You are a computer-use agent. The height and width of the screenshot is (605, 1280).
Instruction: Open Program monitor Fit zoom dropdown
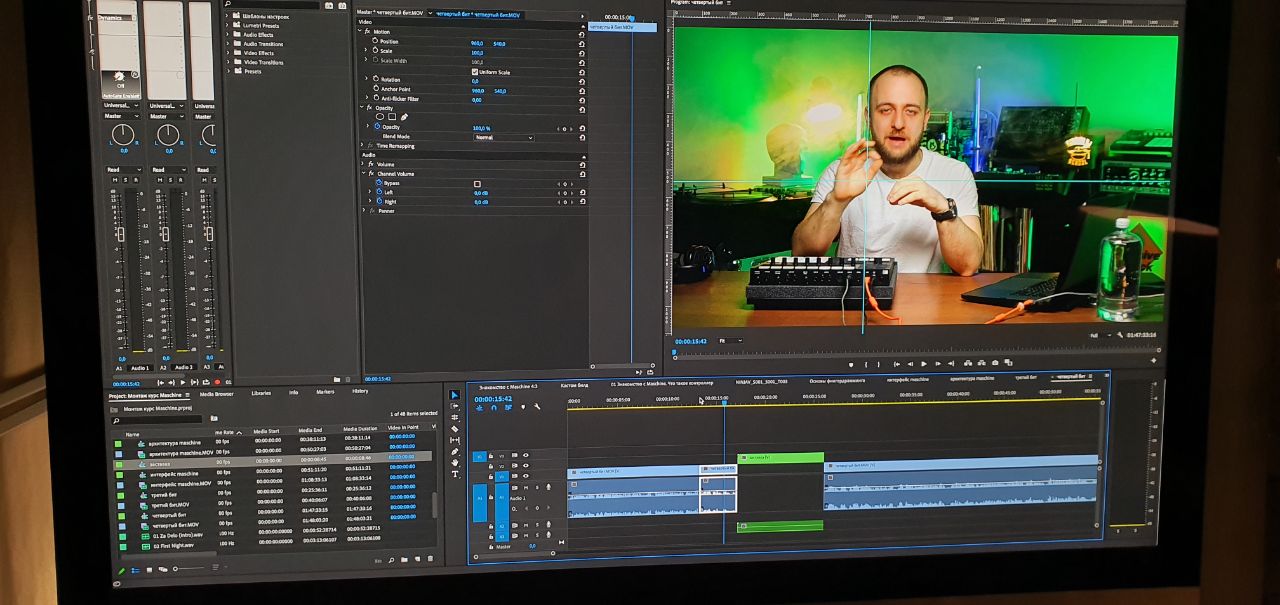(x=732, y=340)
